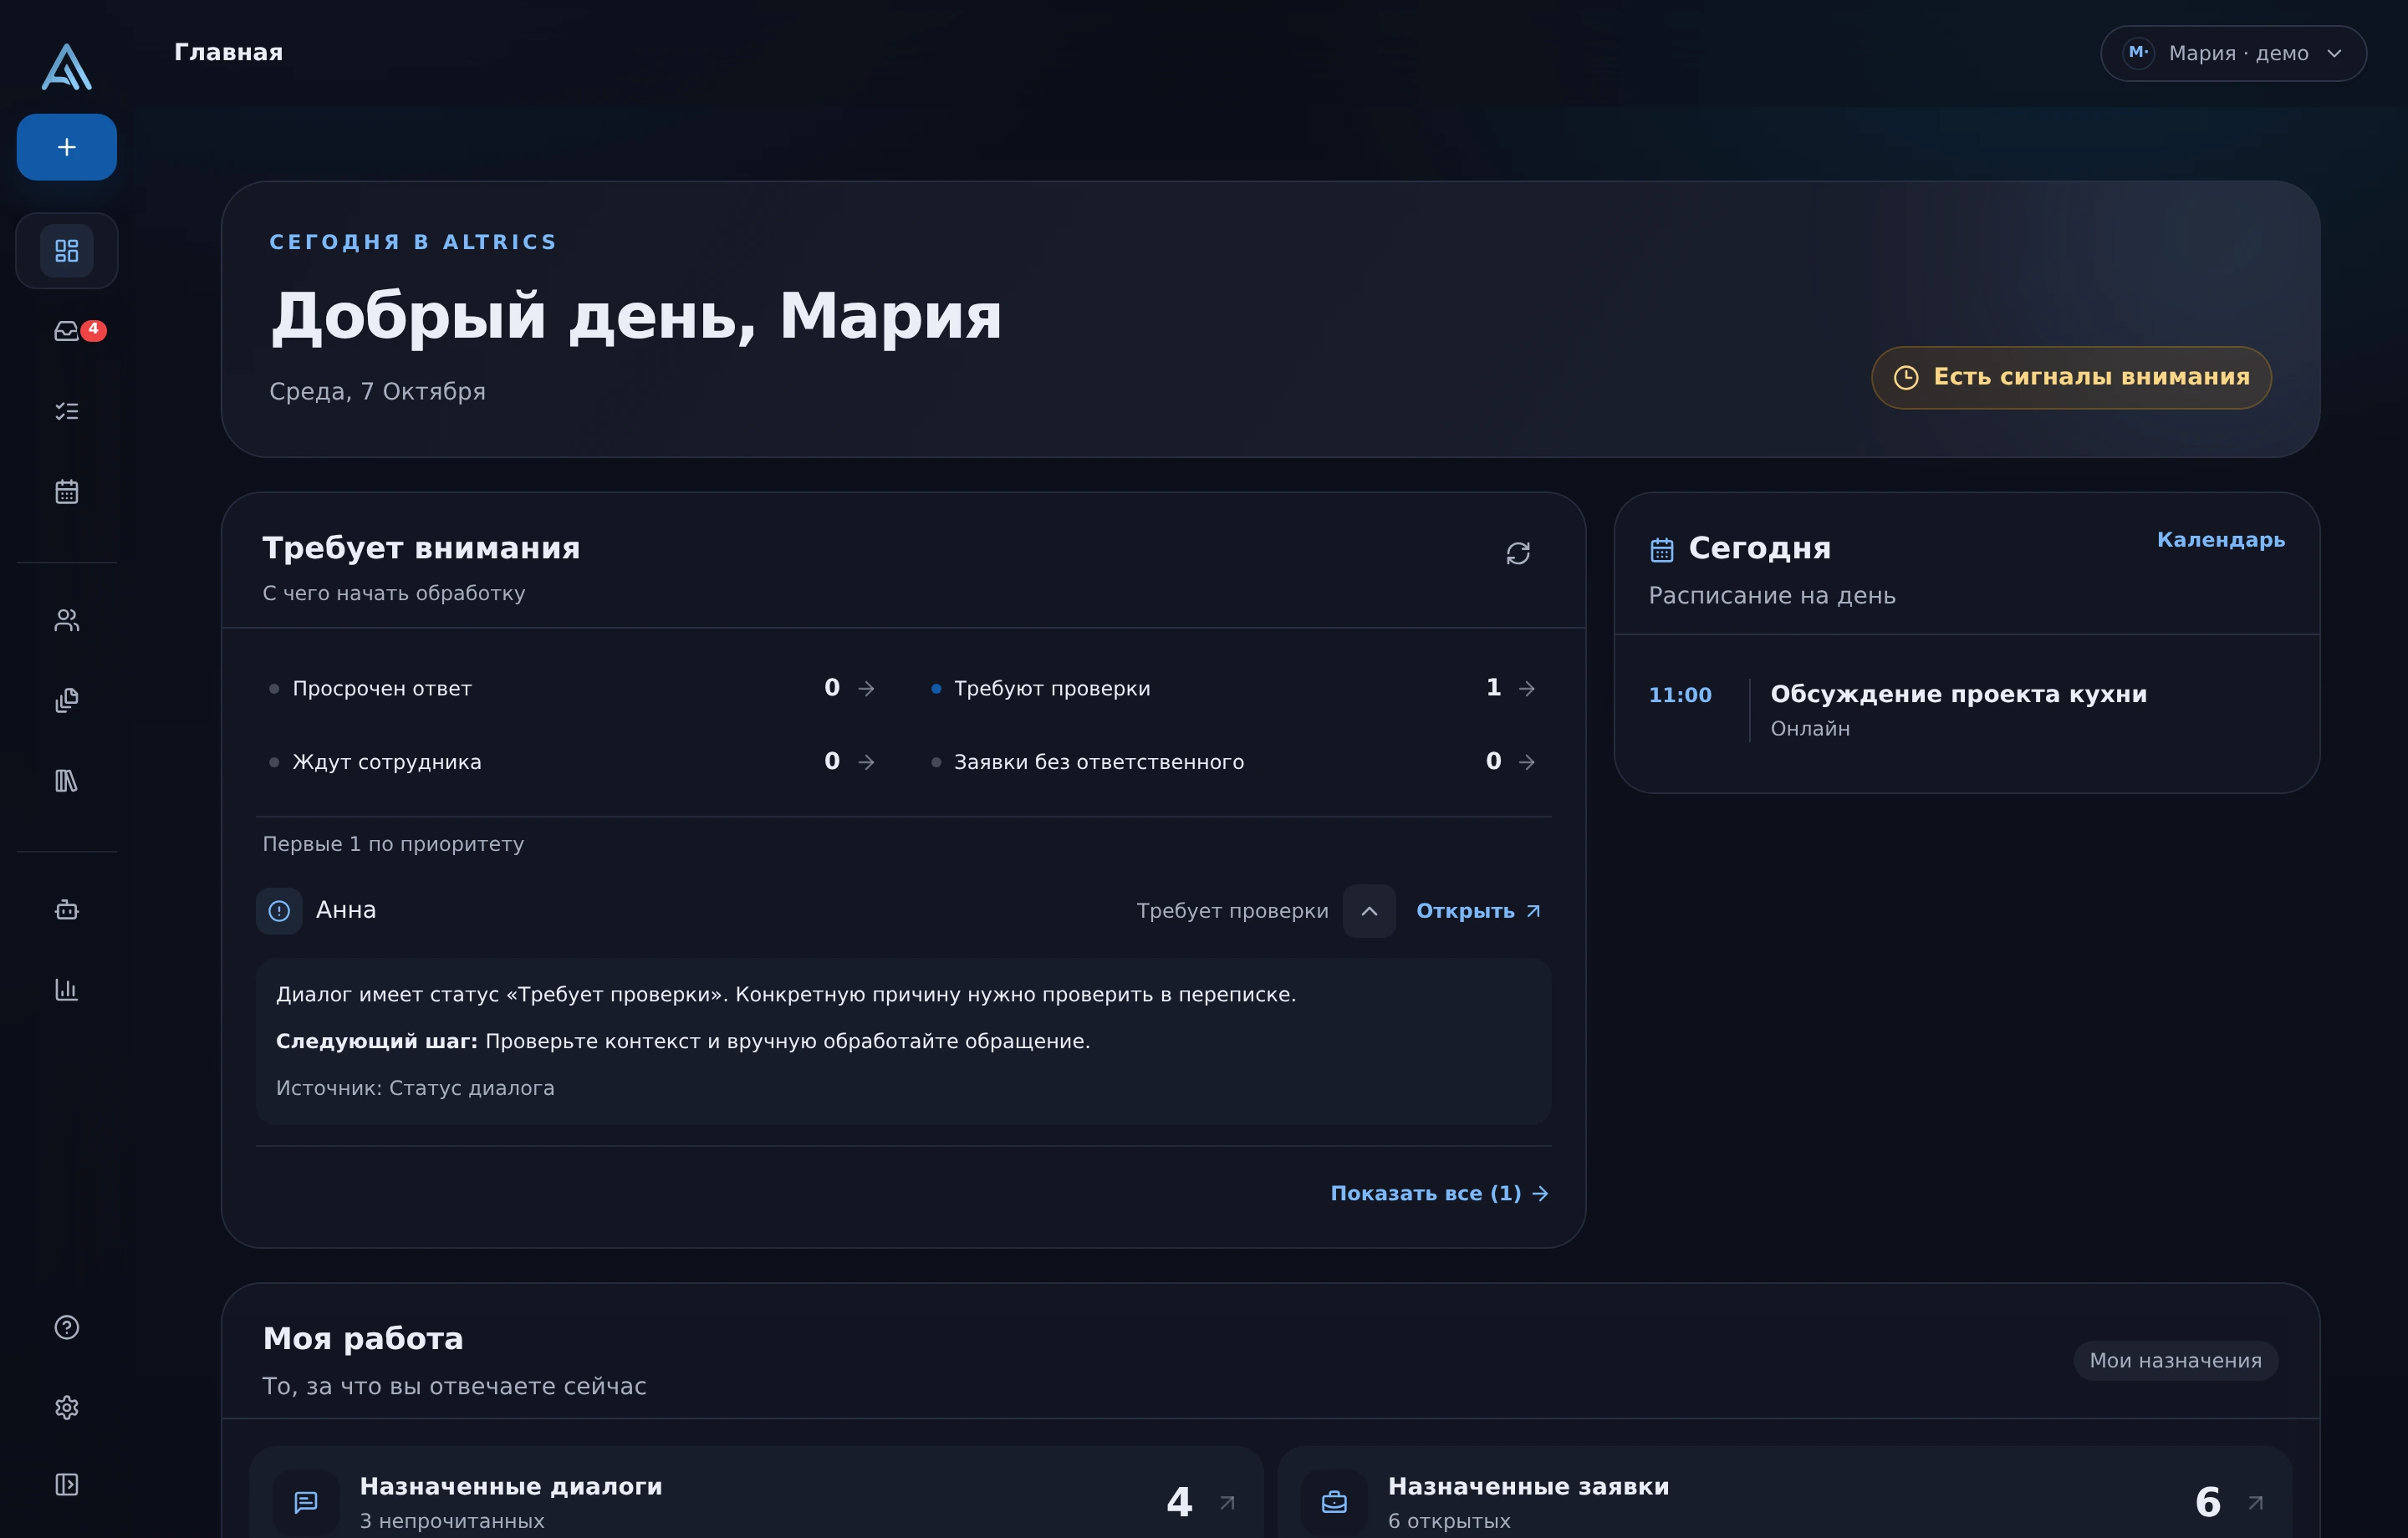
Task: Click the arrow next to count 6
Action: 2255,1502
